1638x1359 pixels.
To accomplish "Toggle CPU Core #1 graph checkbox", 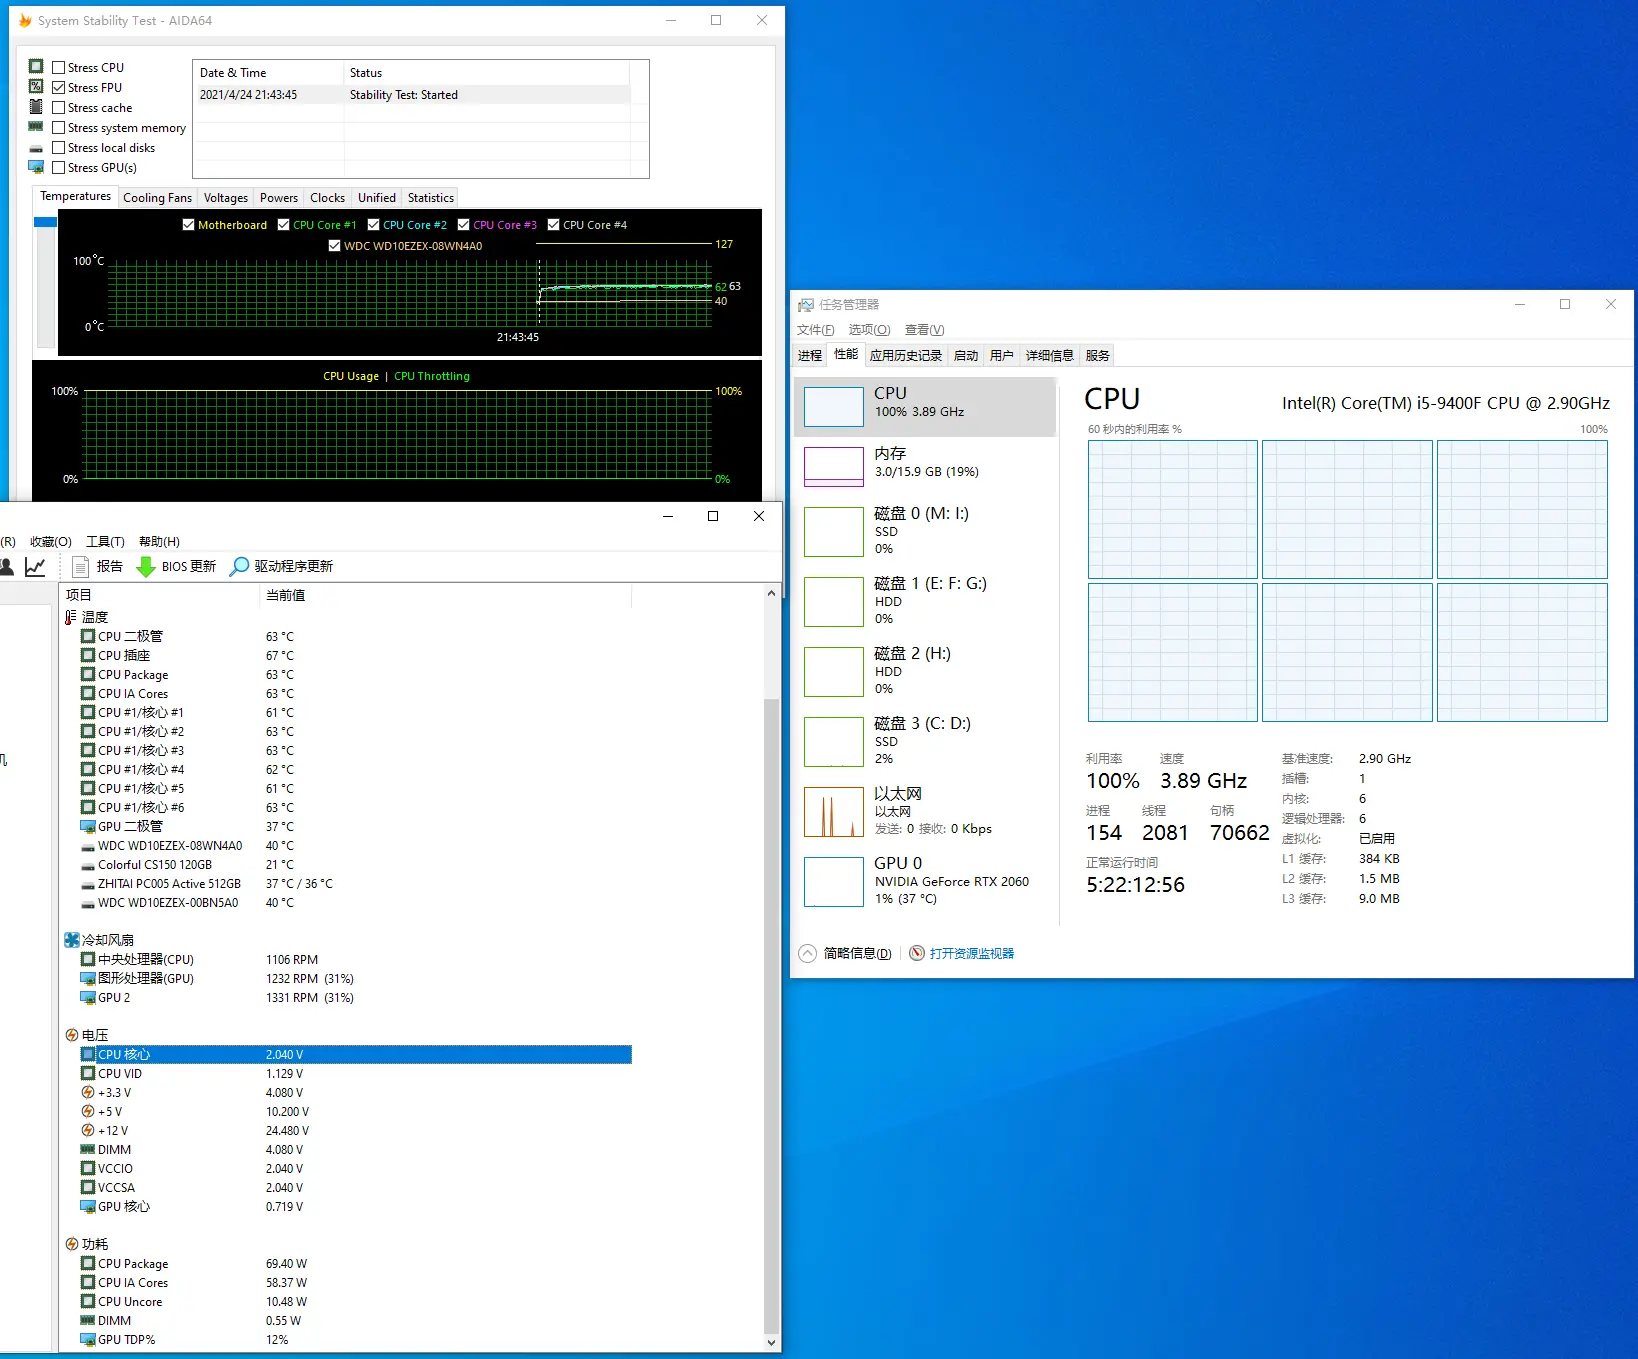I will (x=283, y=225).
